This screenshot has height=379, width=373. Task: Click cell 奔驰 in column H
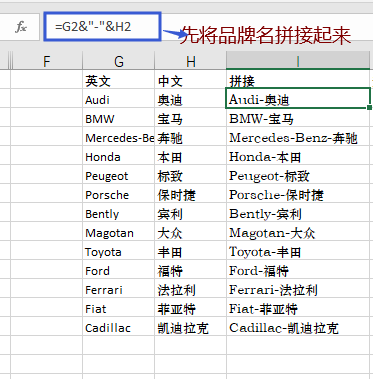[191, 137]
